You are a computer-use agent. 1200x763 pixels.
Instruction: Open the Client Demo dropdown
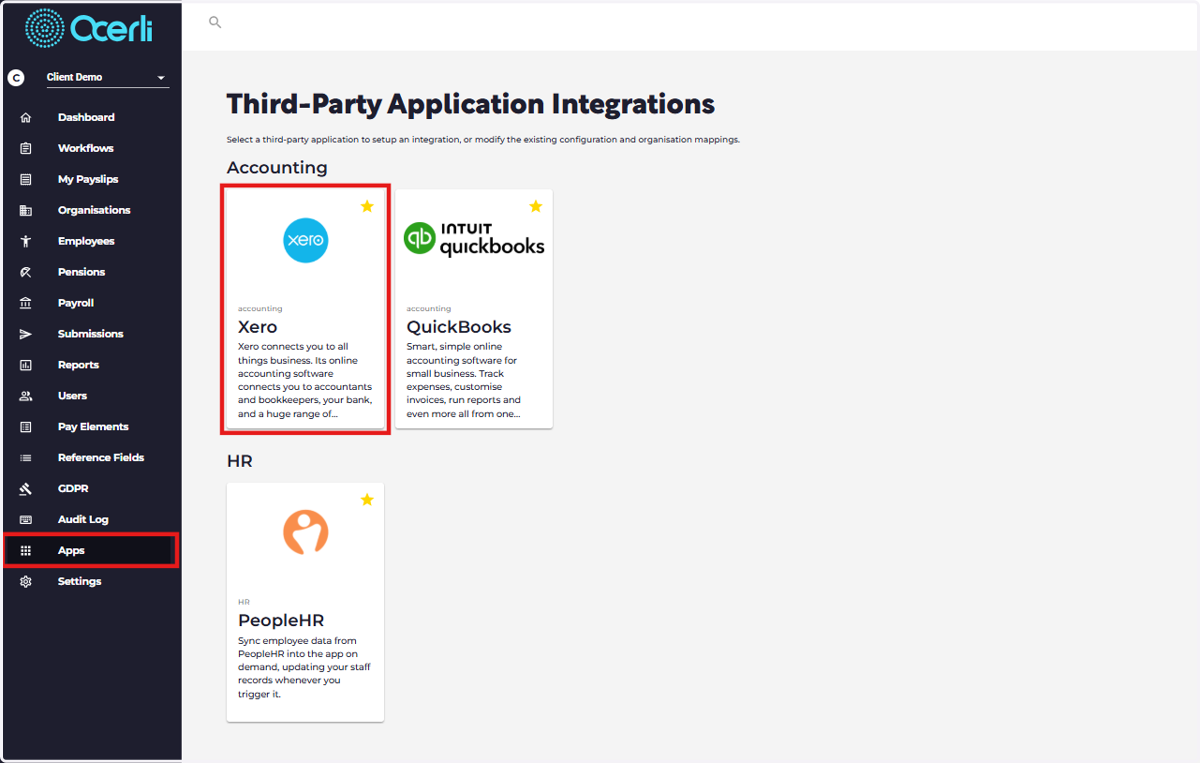[108, 77]
